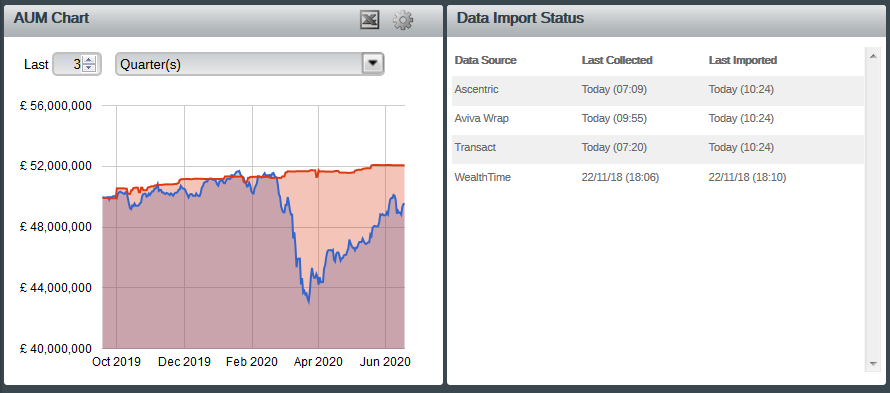Click the Last Collected column header

tap(617, 60)
